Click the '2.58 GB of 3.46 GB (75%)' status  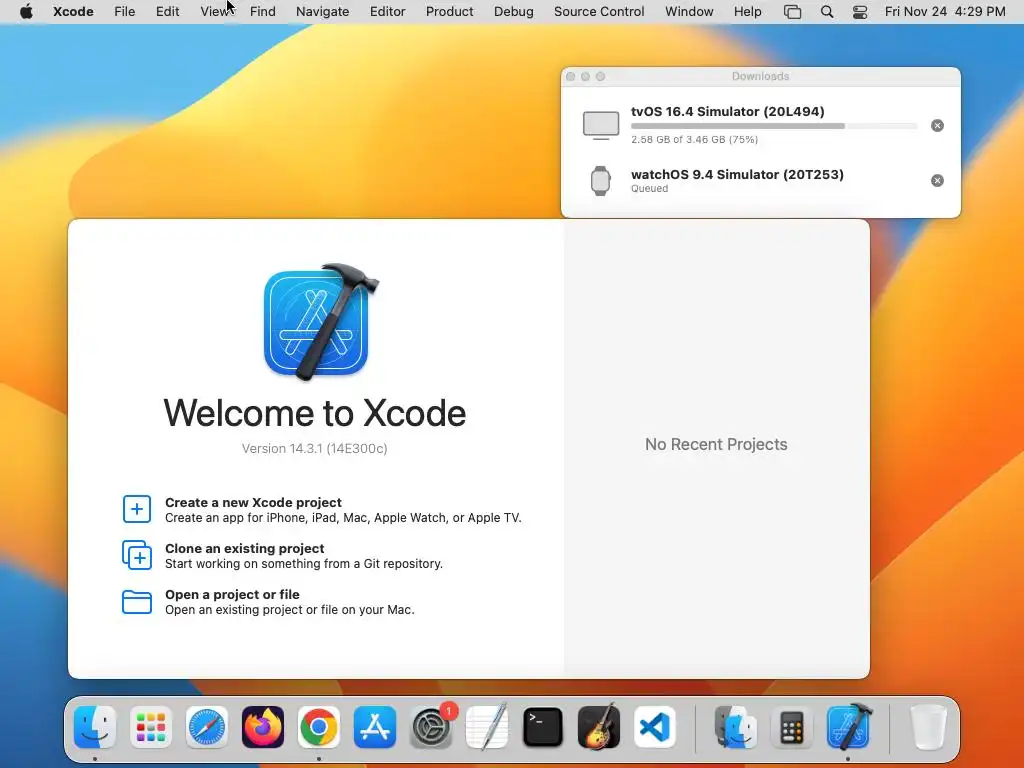(x=694, y=139)
